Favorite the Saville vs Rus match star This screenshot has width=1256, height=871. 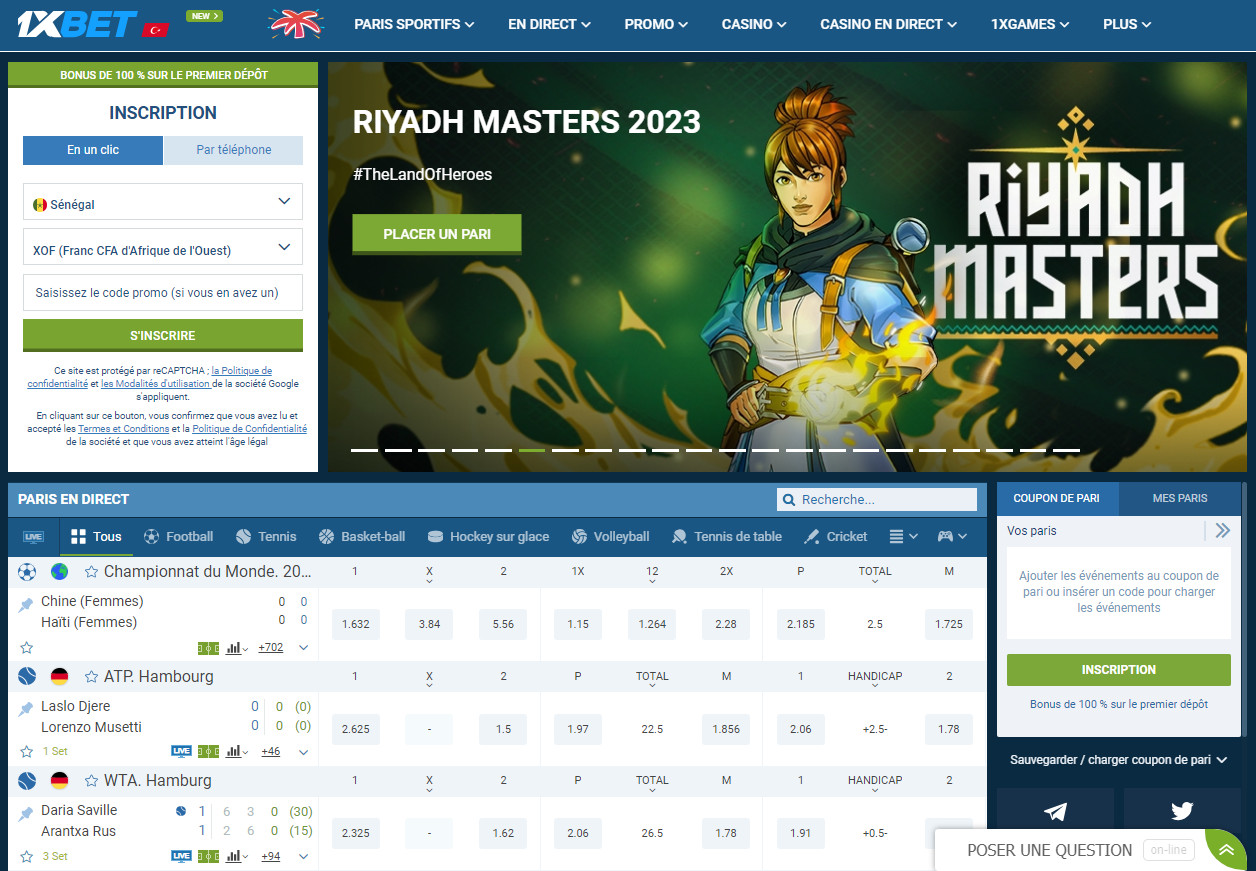click(x=26, y=856)
